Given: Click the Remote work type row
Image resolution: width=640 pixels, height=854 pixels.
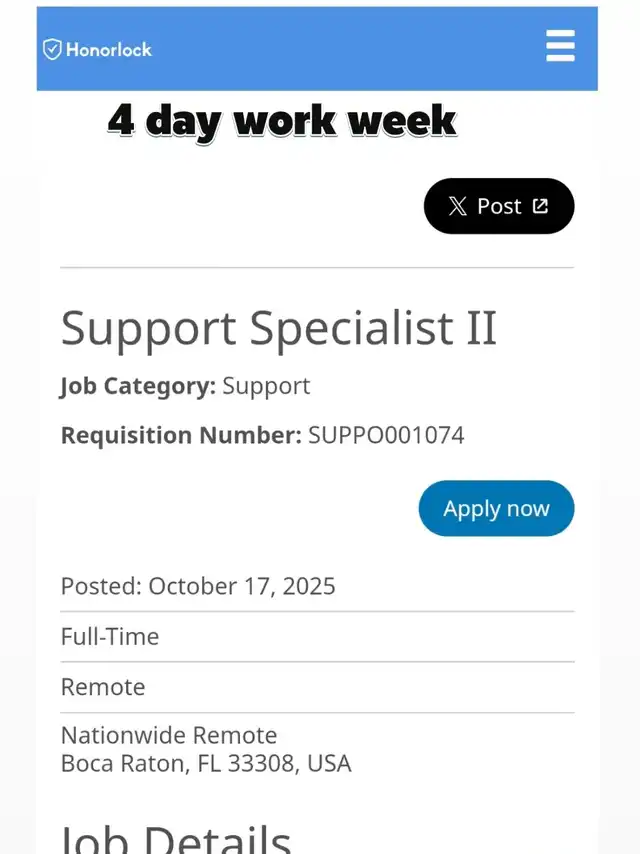Looking at the screenshot, I should point(103,687).
